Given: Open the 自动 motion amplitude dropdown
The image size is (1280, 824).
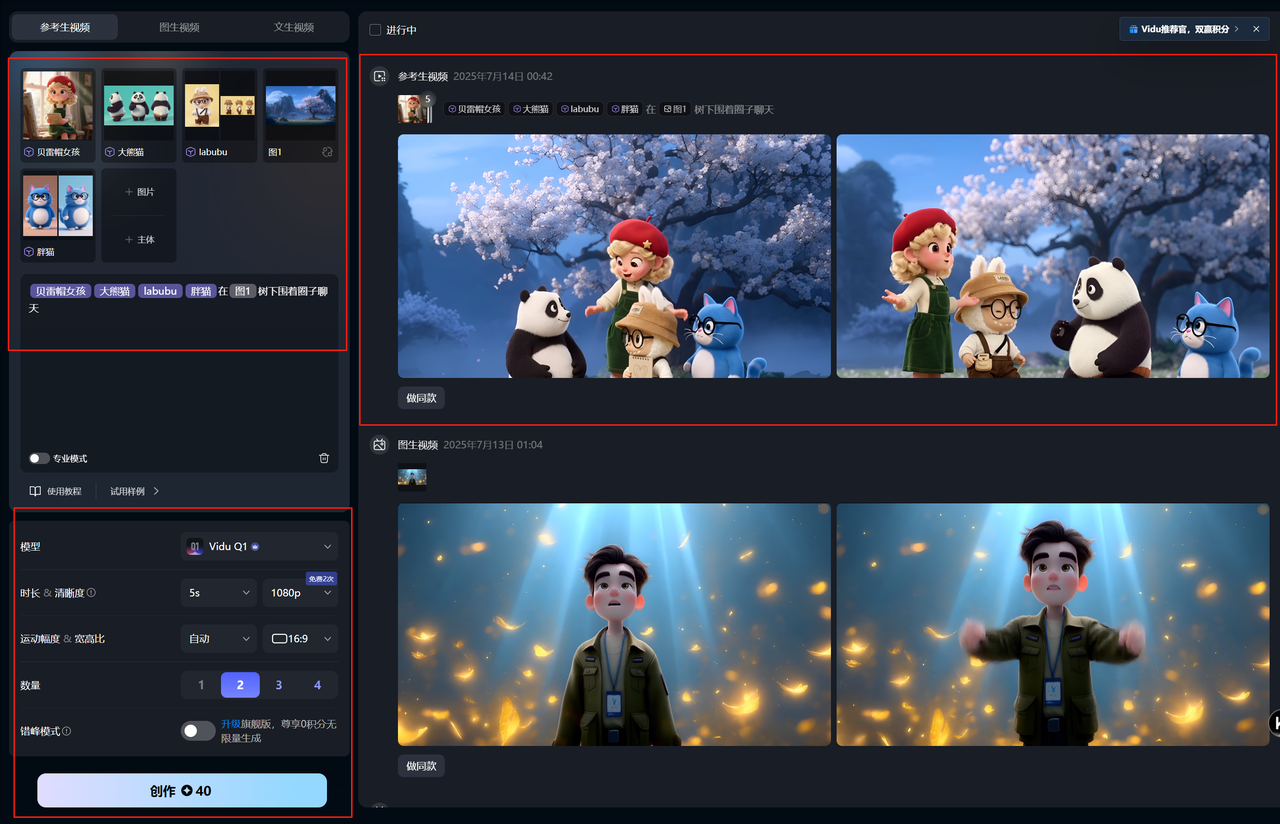Looking at the screenshot, I should (218, 638).
